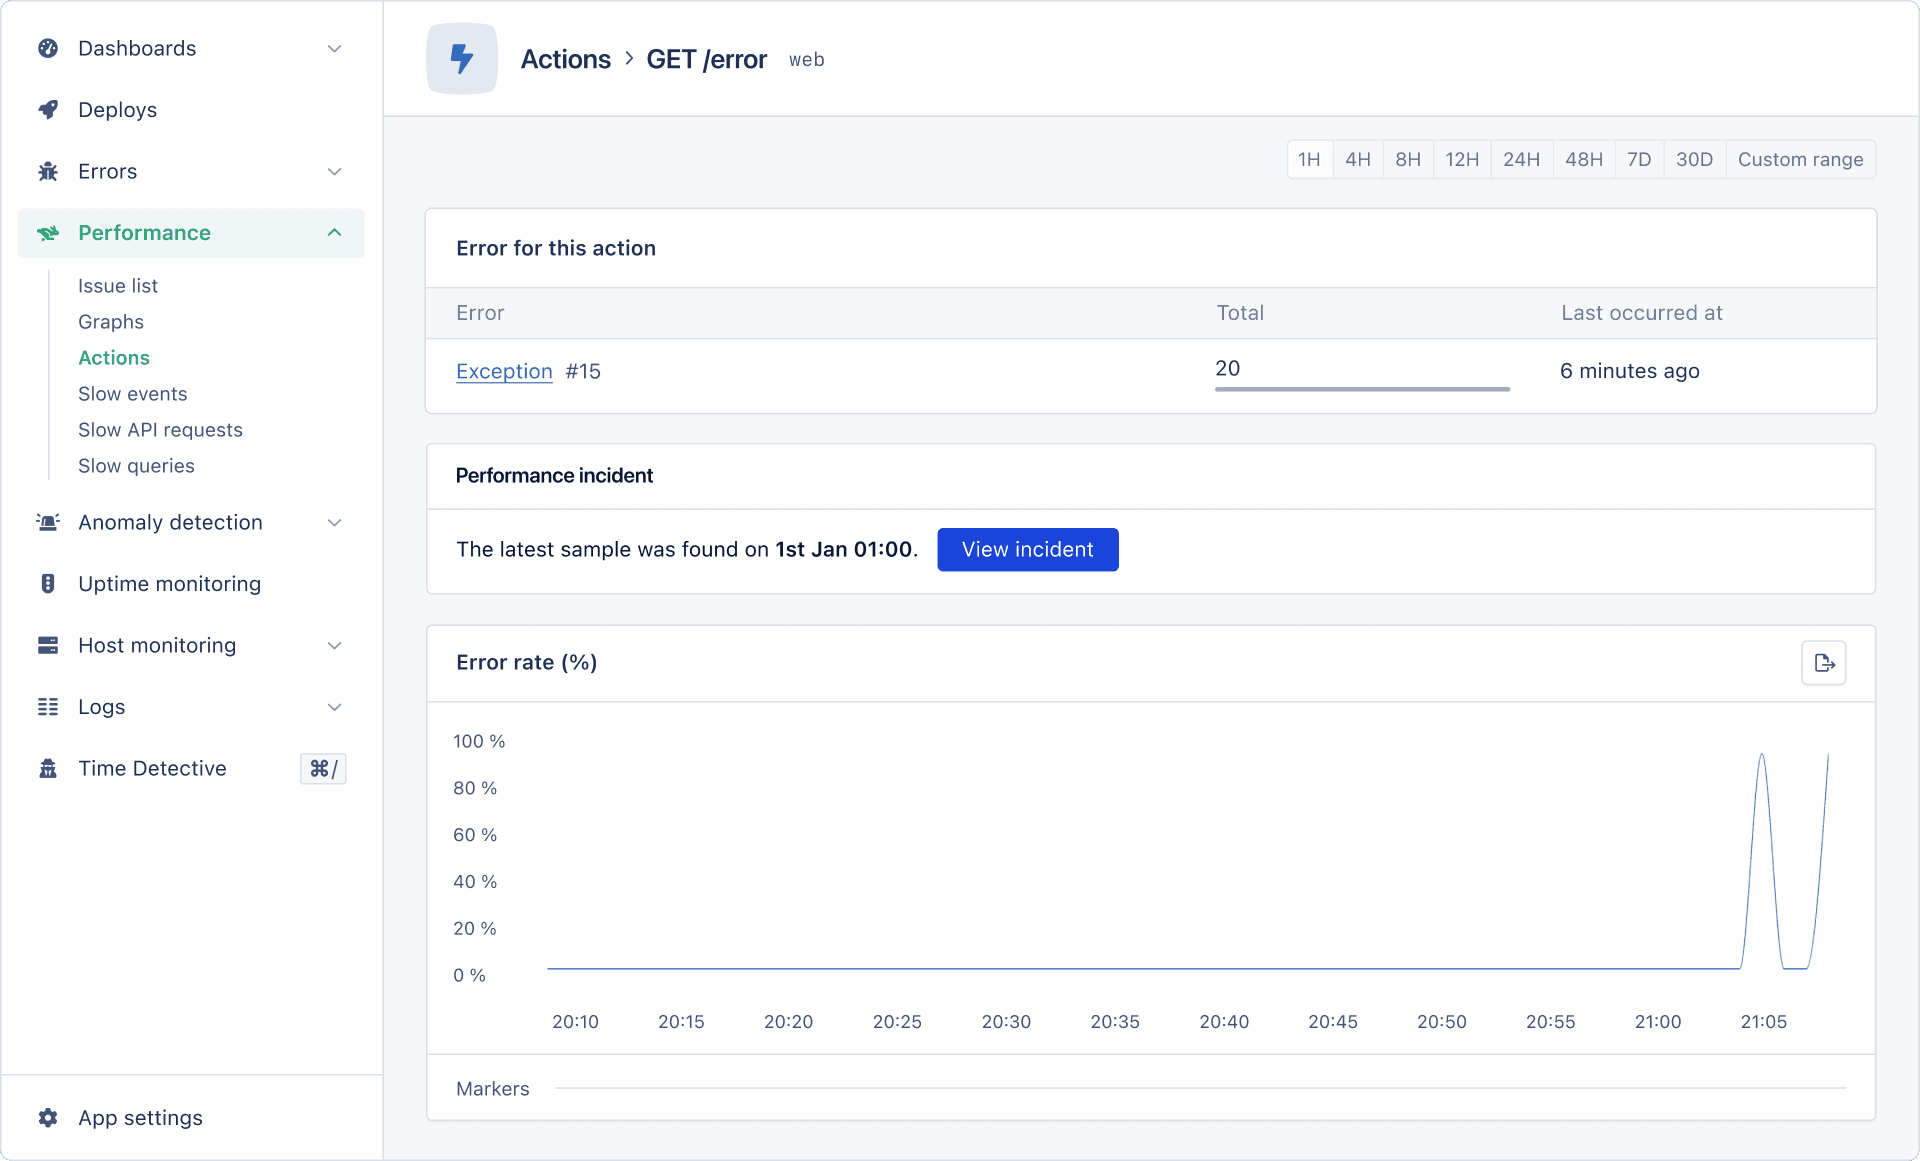The height and width of the screenshot is (1161, 1920).
Task: Open Slow events under Performance
Action: point(133,394)
